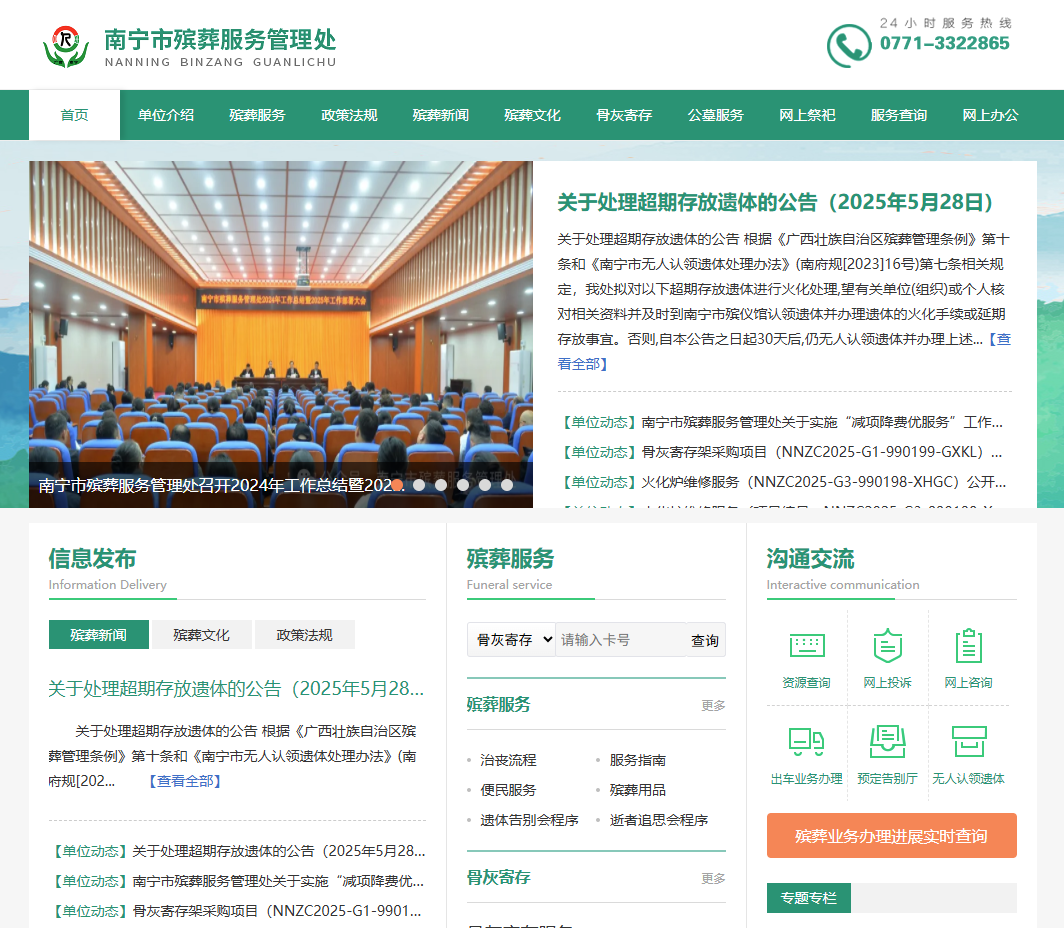Select third carousel dot

click(x=441, y=485)
